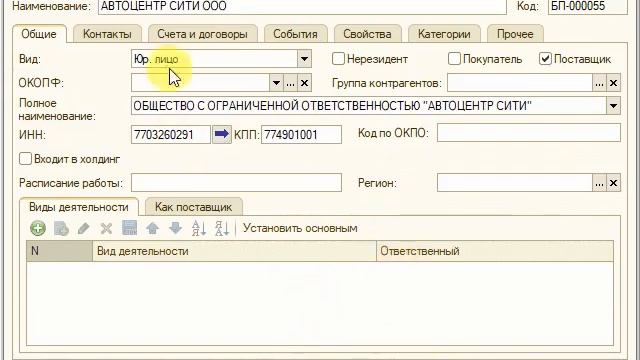Clear the ОКОПФ field
The width and height of the screenshot is (640, 360).
tap(304, 83)
